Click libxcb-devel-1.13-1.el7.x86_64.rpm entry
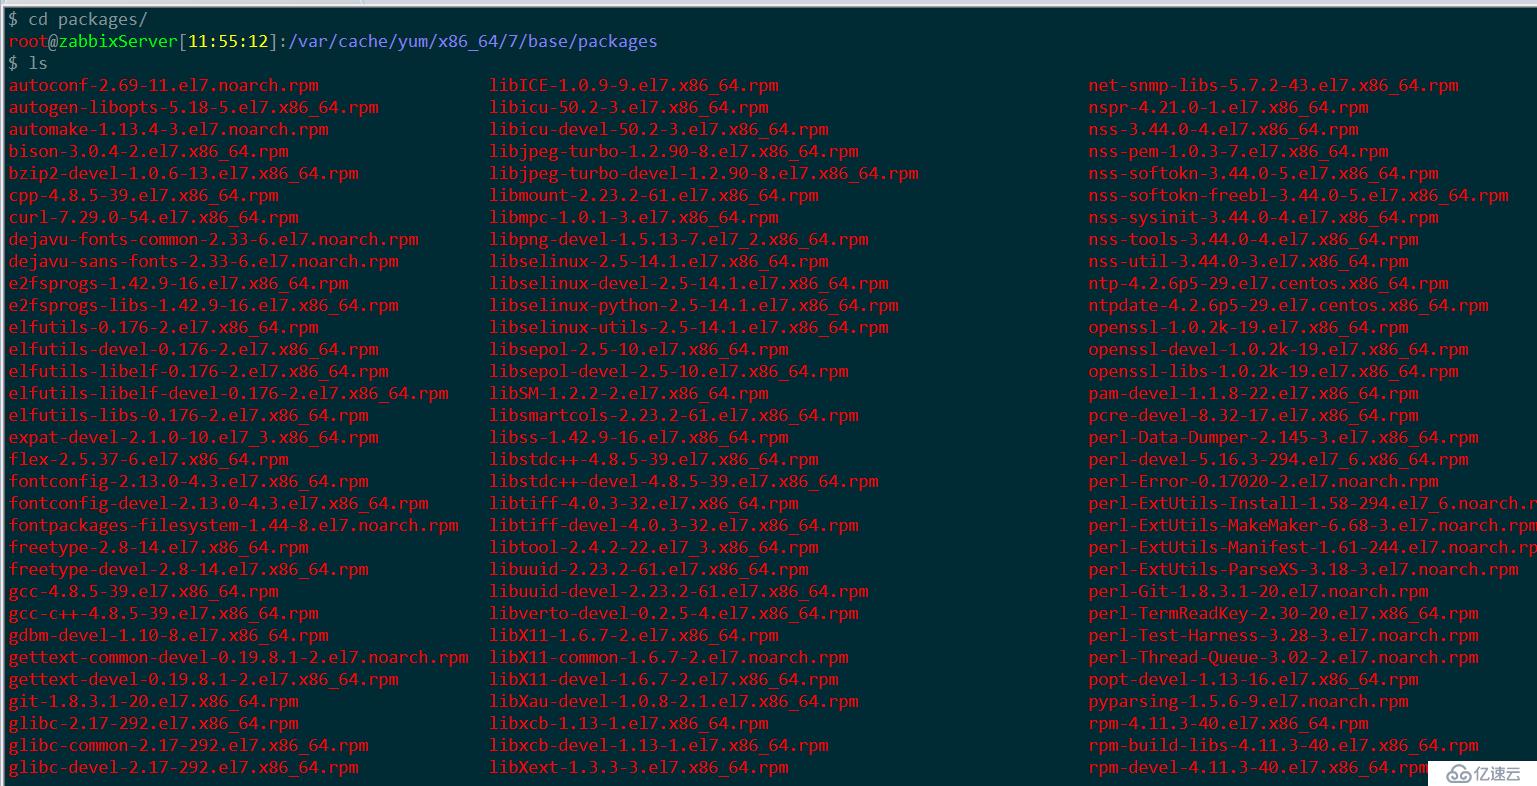The height and width of the screenshot is (786, 1537). point(659,746)
